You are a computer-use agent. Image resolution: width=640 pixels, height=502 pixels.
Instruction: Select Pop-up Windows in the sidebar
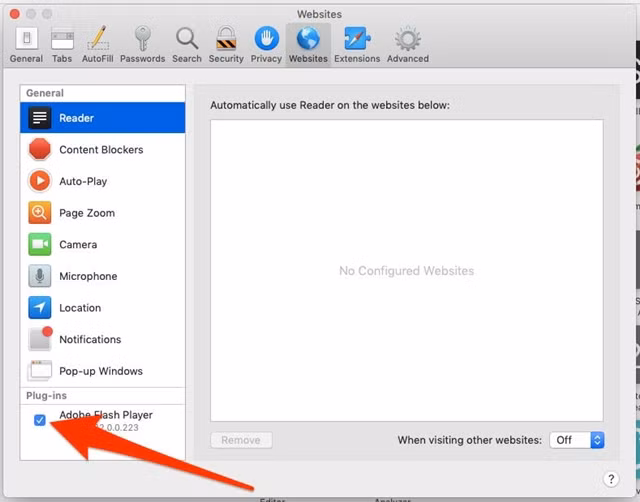100,371
